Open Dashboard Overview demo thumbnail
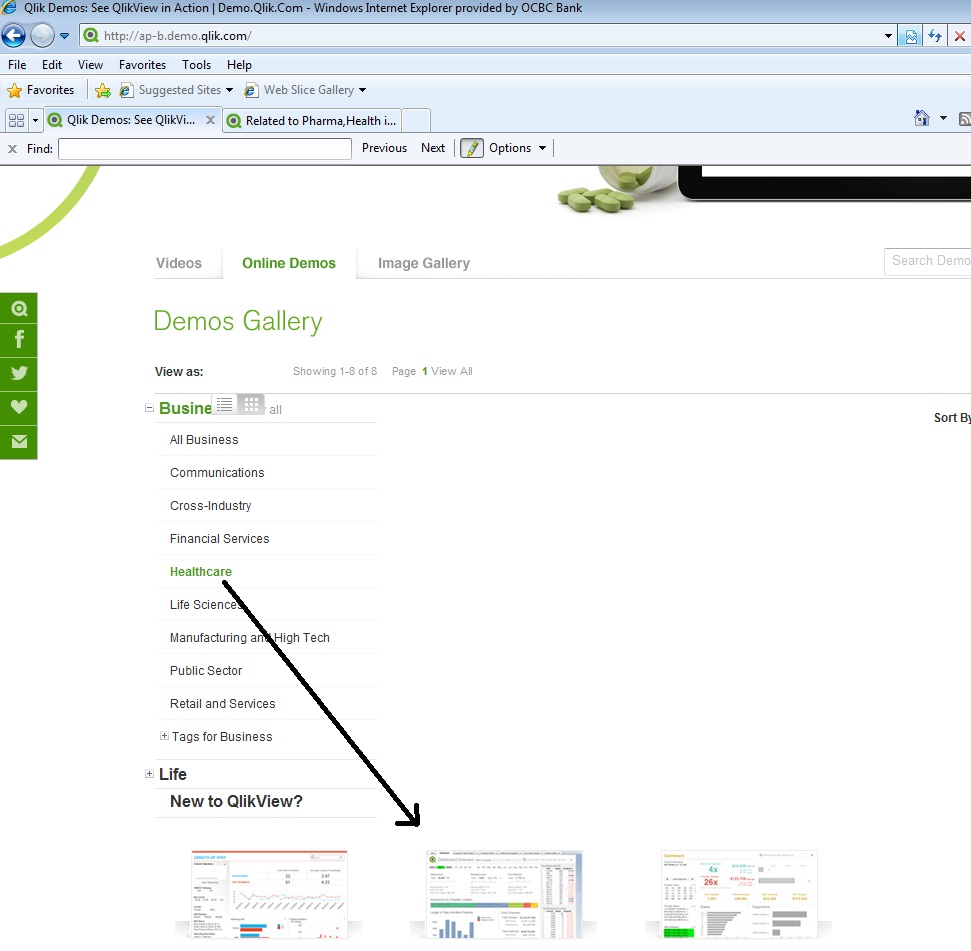971x951 pixels. tap(503, 895)
